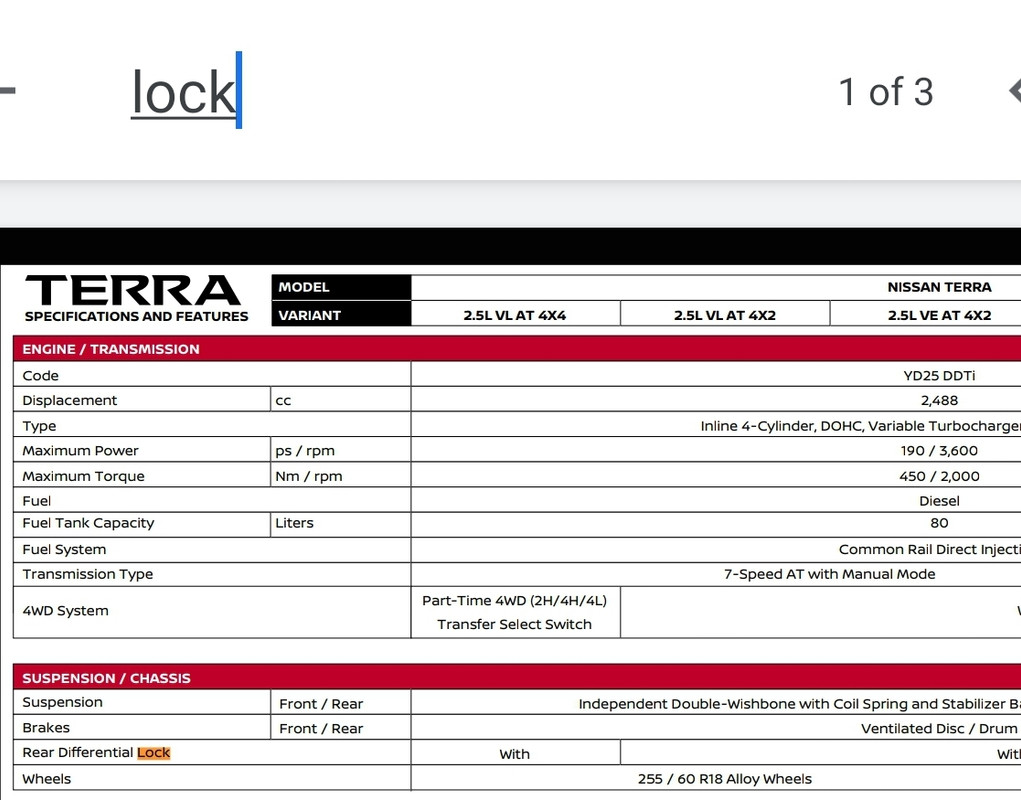Click the "Transmission Type" row label
This screenshot has width=1021, height=800.
click(87, 574)
